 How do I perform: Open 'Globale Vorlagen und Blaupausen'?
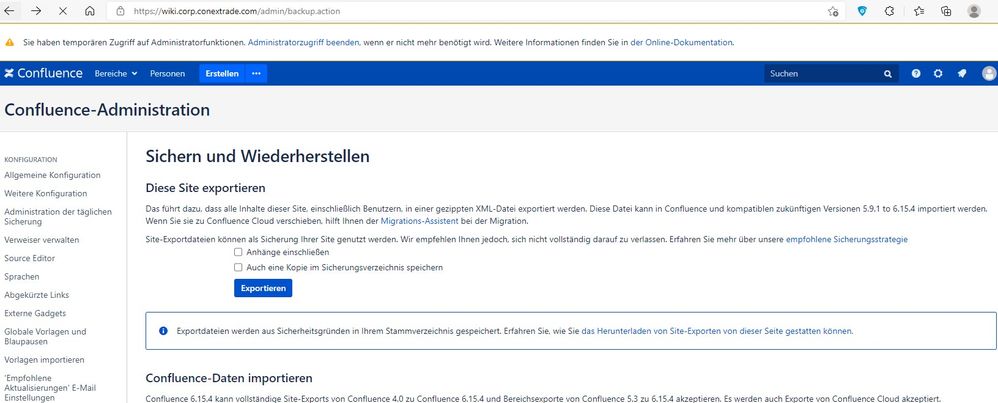(45, 337)
